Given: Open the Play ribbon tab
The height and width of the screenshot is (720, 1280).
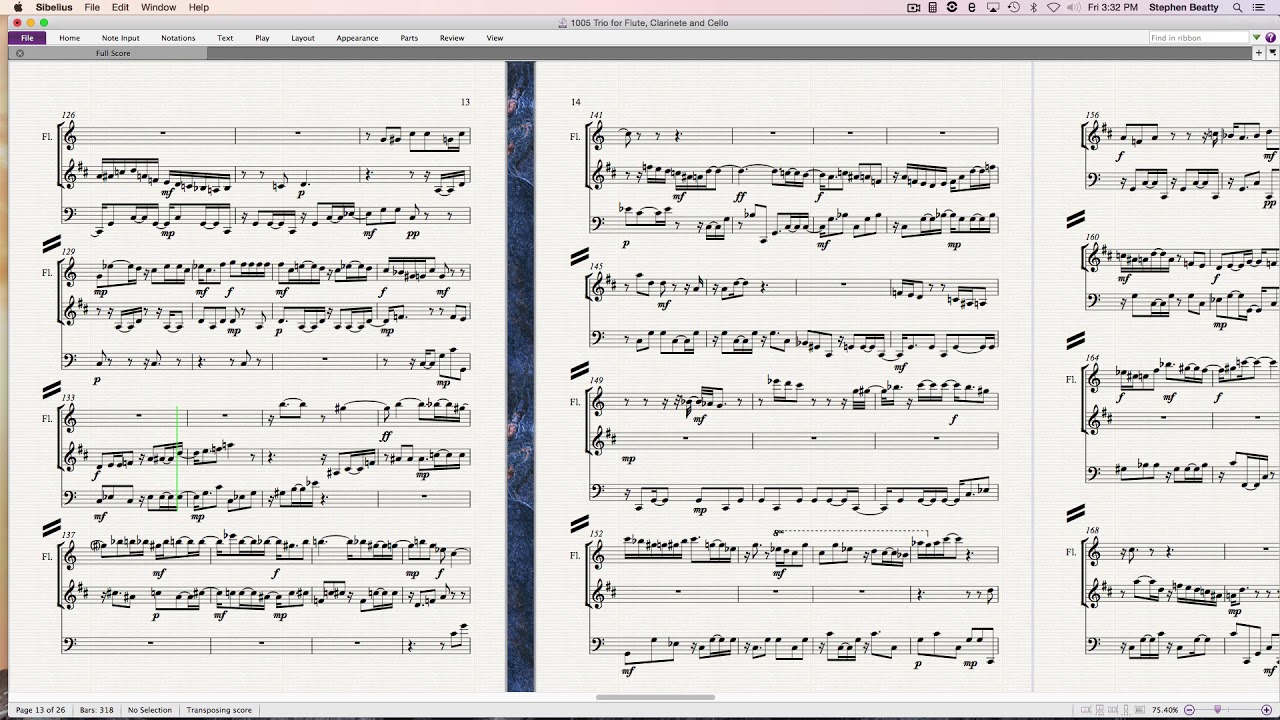Looking at the screenshot, I should click(x=262, y=38).
